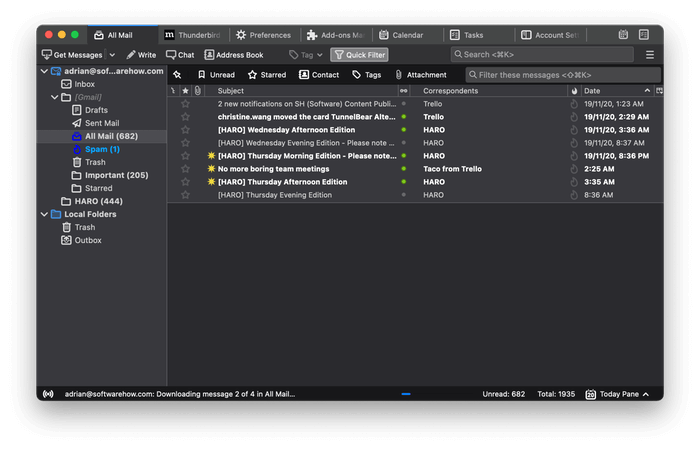Open the Spam folder
700x449 pixels.
(x=101, y=149)
